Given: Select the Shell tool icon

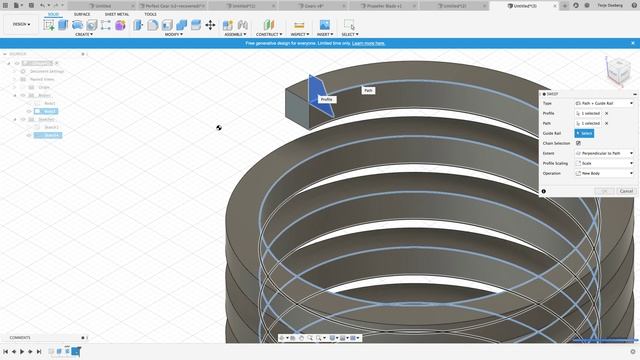Looking at the screenshot, I should pos(167,25).
